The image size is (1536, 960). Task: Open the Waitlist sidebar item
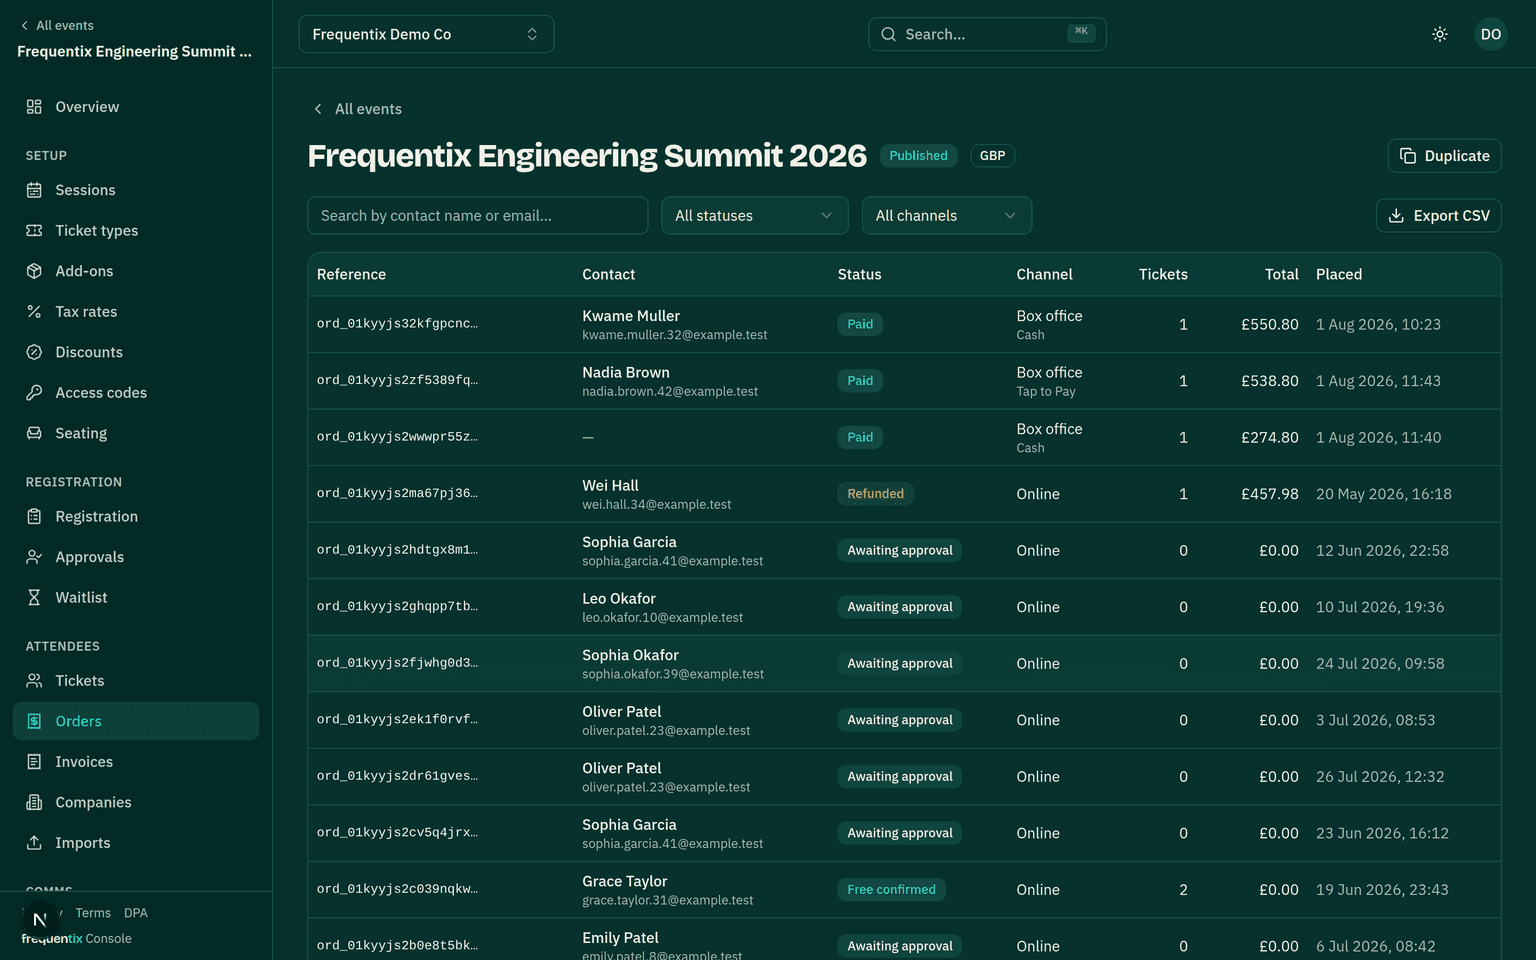[136, 597]
